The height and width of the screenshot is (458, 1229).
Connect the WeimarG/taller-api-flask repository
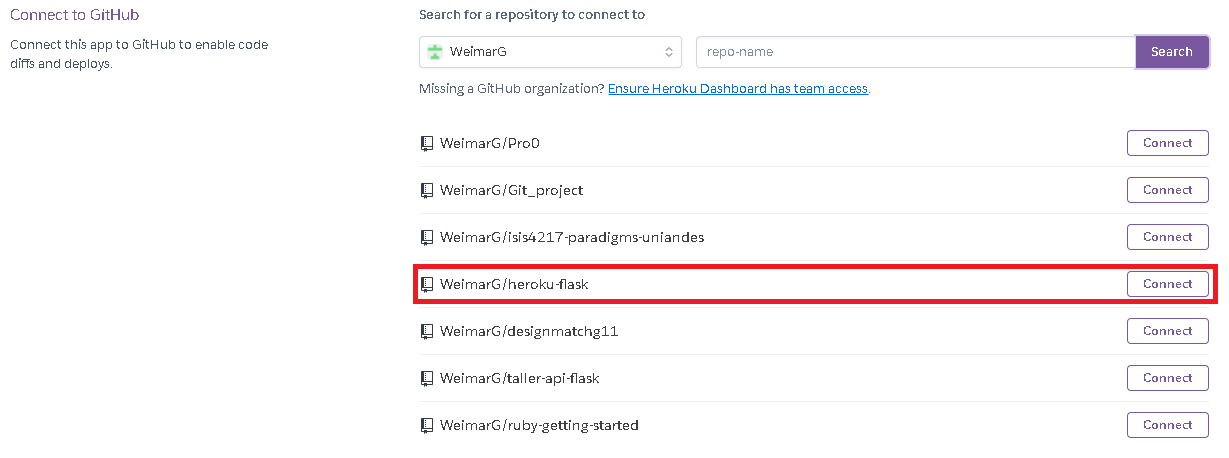click(x=1168, y=378)
